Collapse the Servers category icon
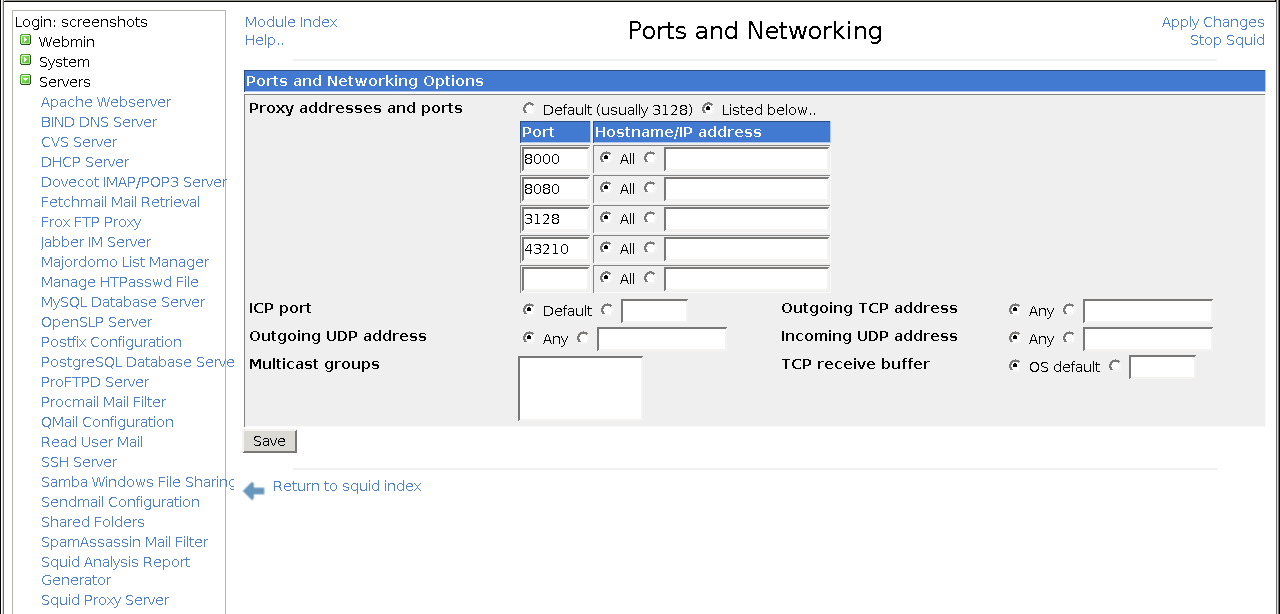1280x614 pixels. click(x=26, y=81)
